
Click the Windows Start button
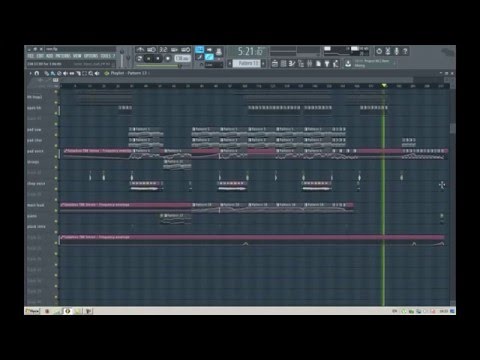[32, 311]
